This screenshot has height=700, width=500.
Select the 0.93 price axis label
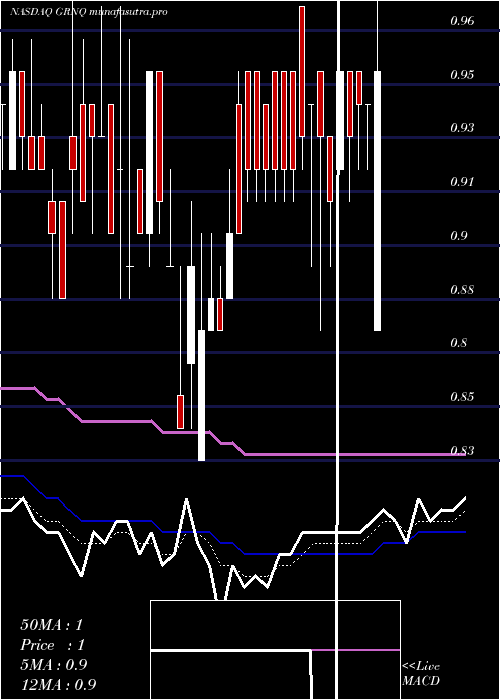coord(462,128)
